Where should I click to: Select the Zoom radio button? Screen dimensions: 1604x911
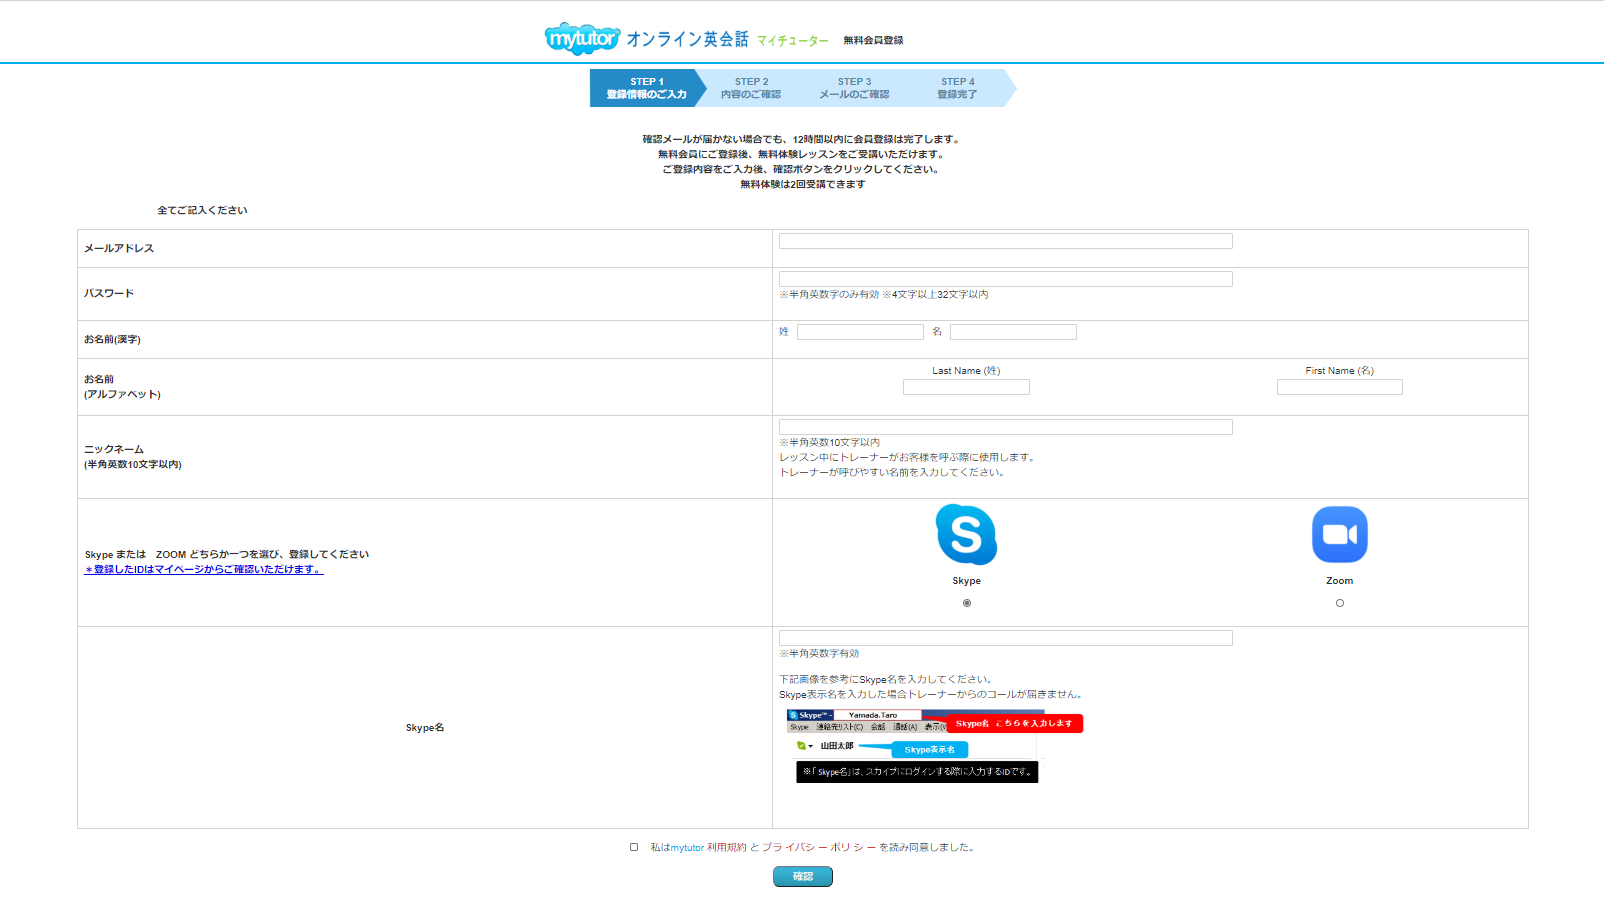(x=1339, y=603)
